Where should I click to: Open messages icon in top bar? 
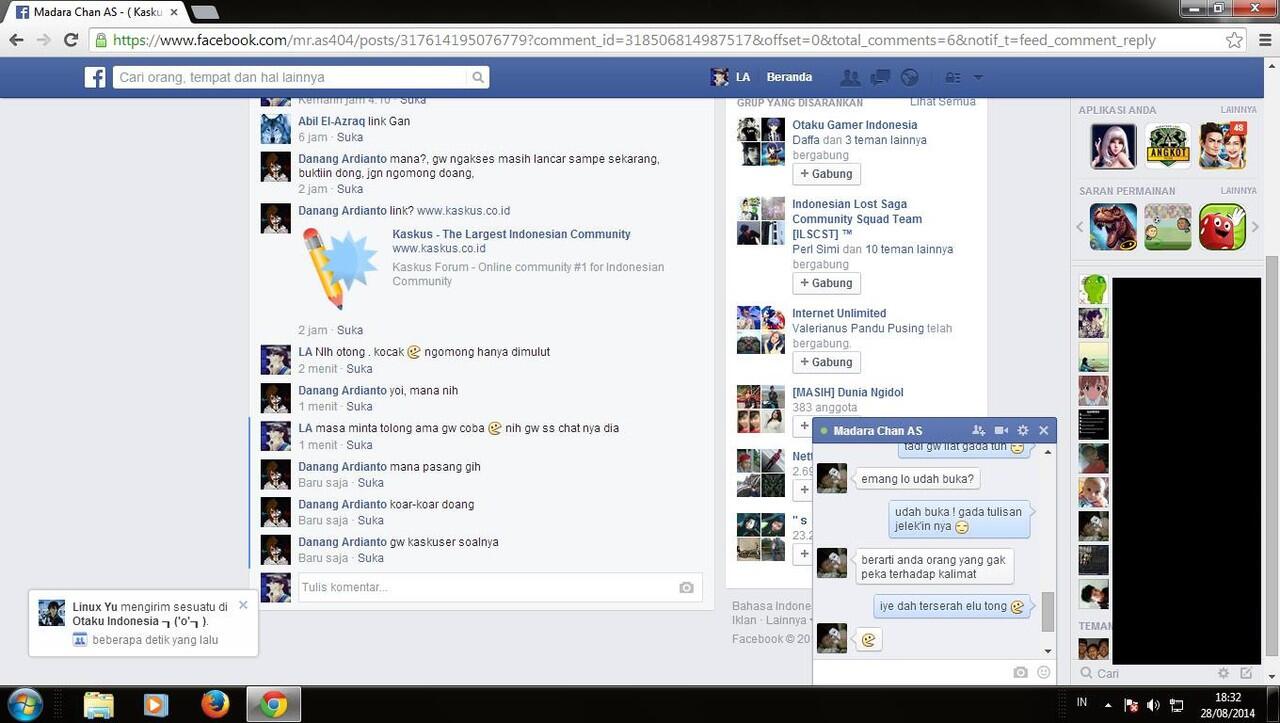(x=880, y=77)
